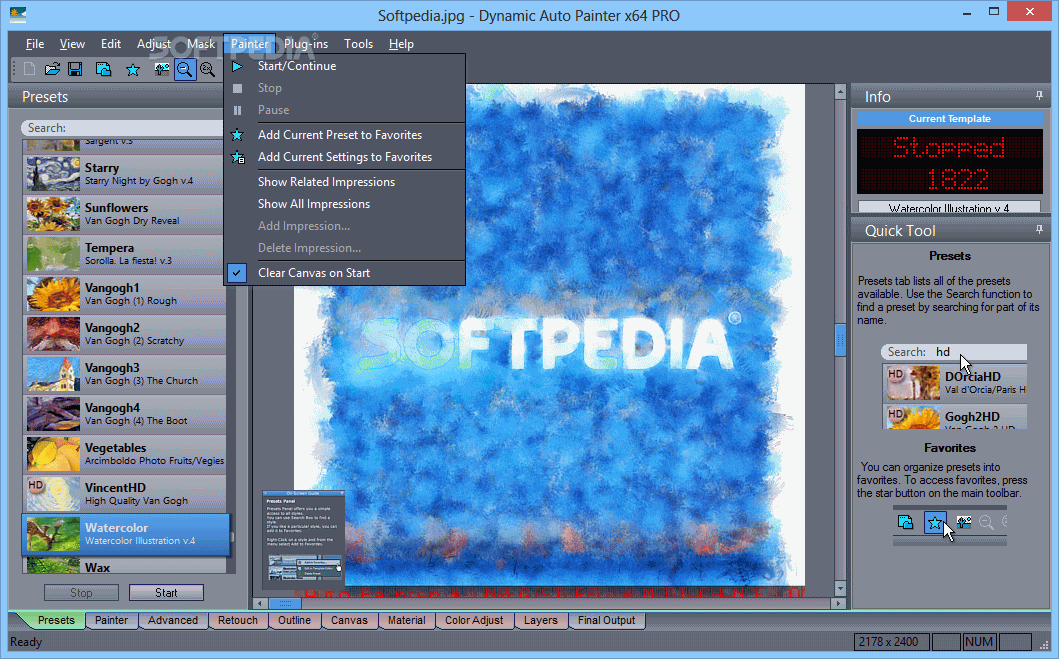Screen dimensions: 1059x659
Task: Click the greyed Add Impression entry
Action: [344, 226]
